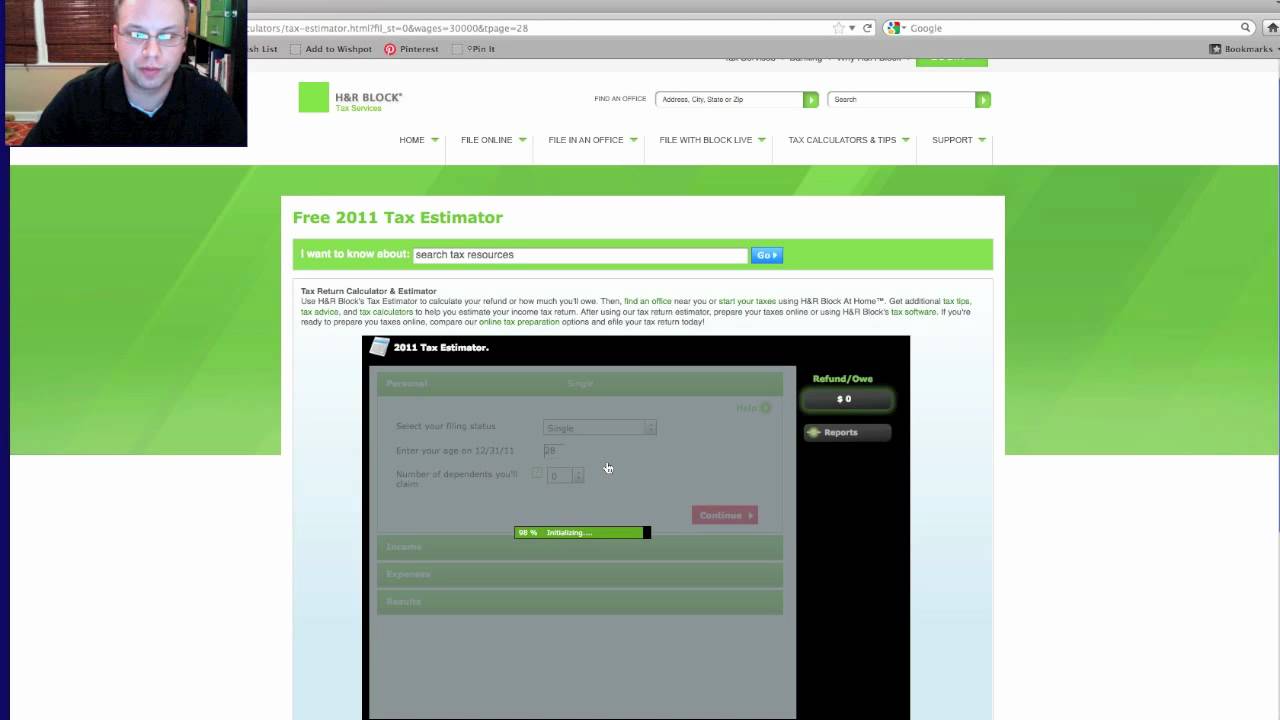Follow the 'online tax preparation' link

tap(519, 322)
